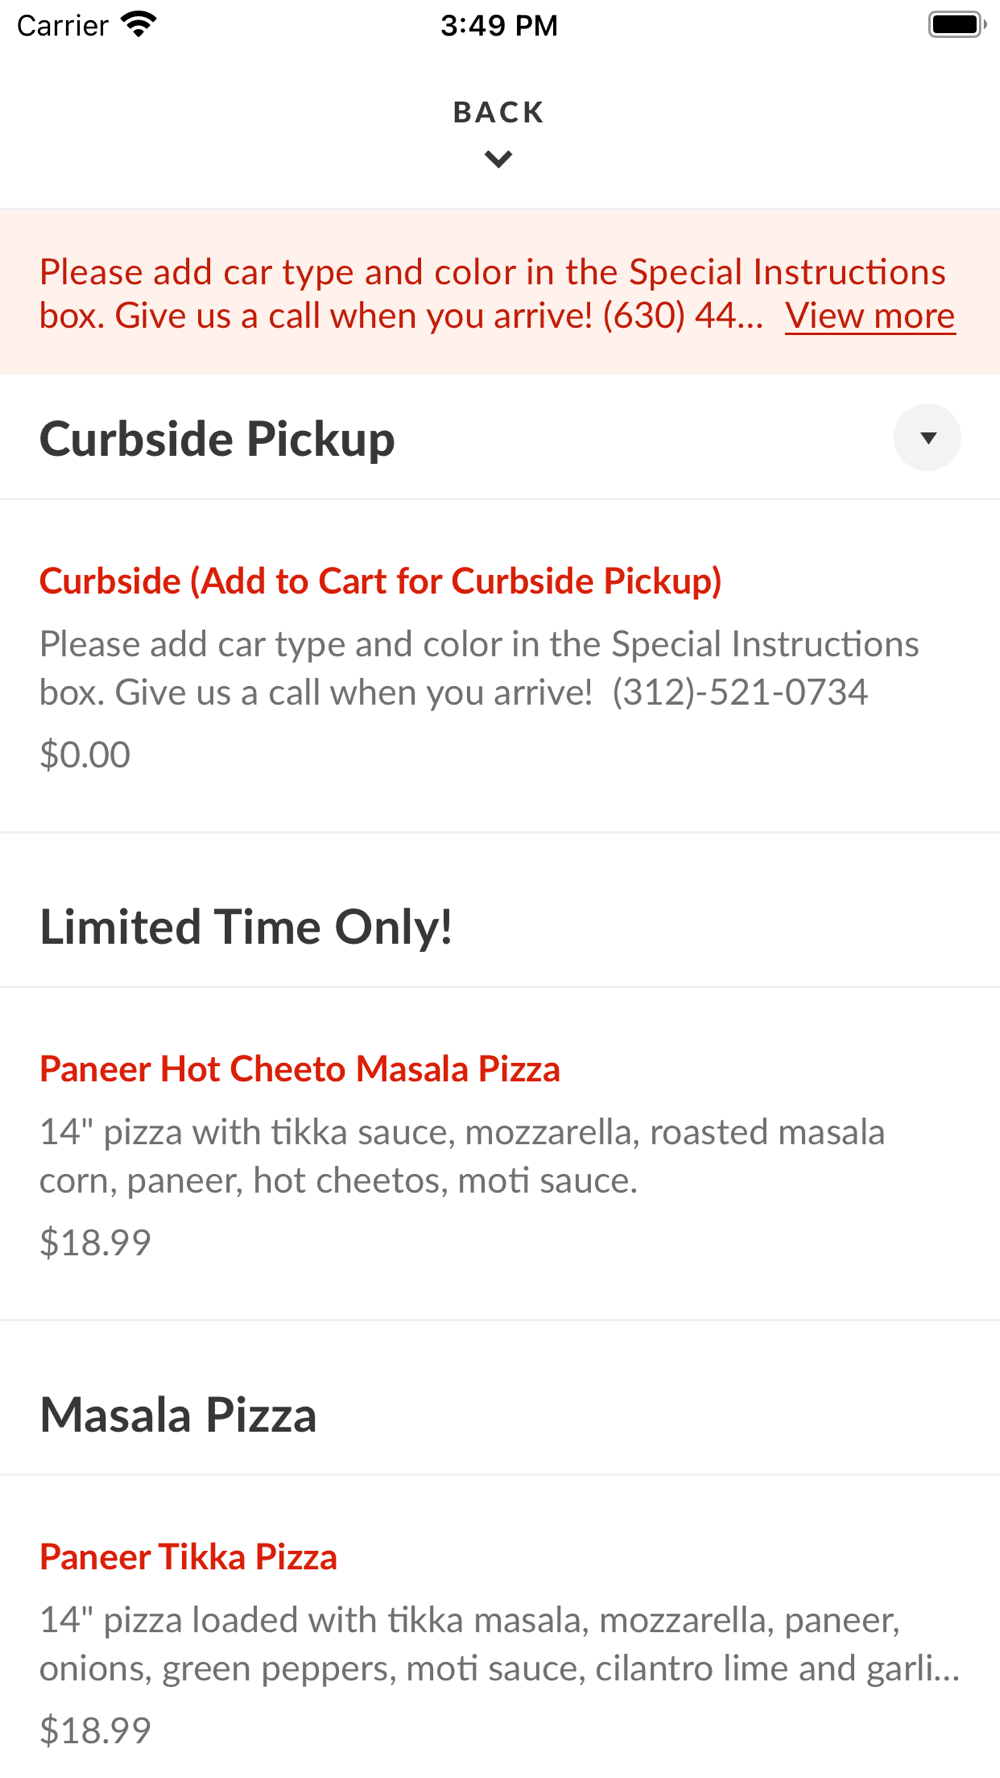Tap the 3:49 PM clock
Image resolution: width=1000 pixels, height=1778 pixels.
(499, 25)
